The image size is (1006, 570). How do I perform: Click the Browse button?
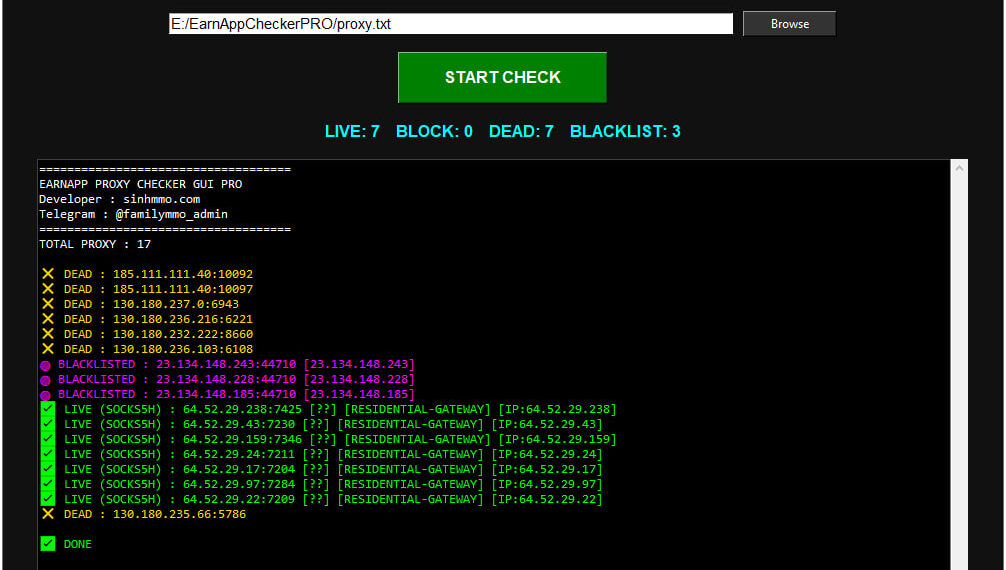pos(789,24)
